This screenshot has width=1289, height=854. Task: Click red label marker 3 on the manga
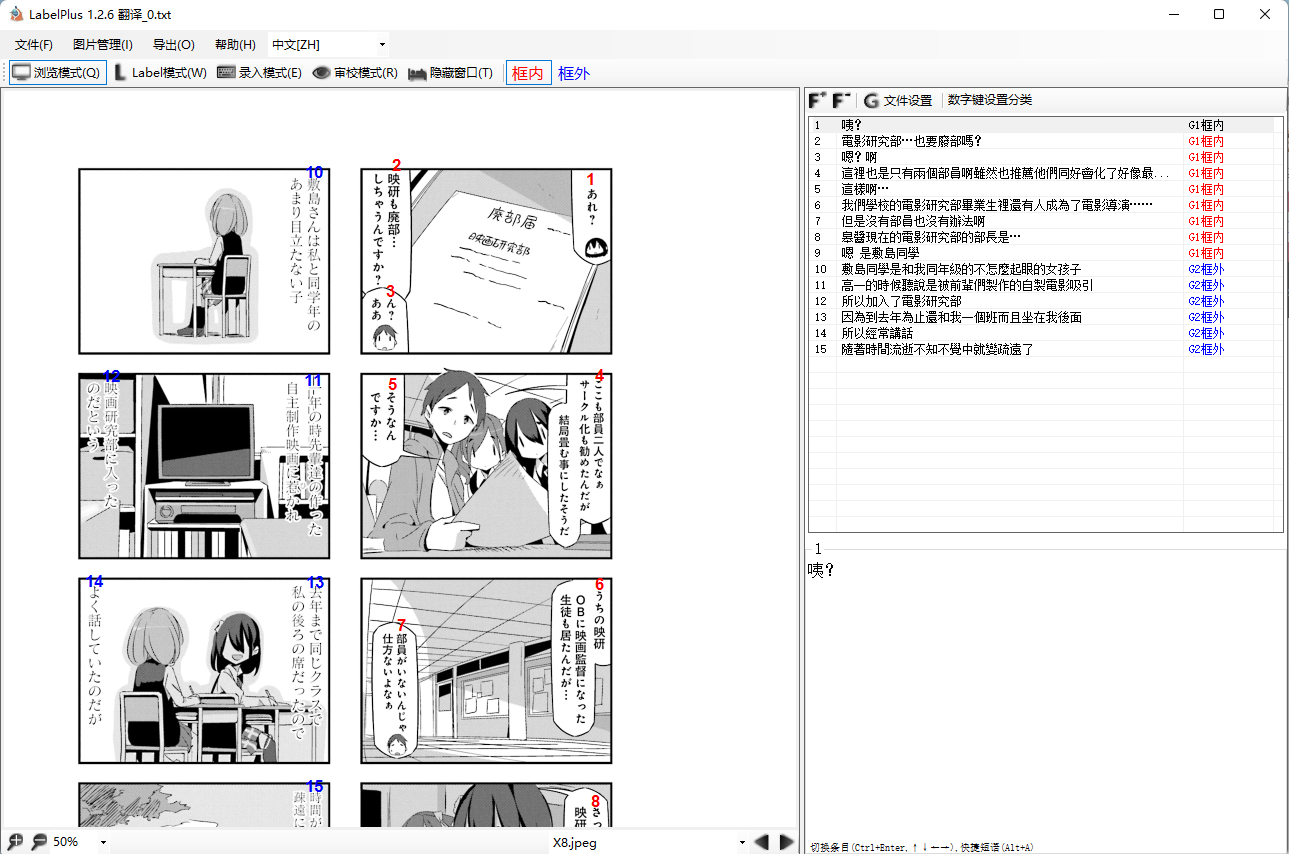pos(391,291)
